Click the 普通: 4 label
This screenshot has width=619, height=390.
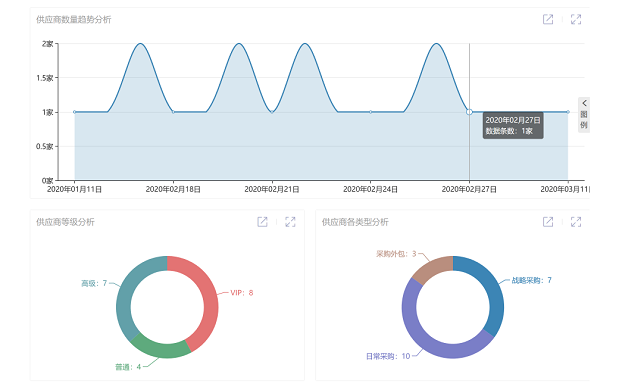pyautogui.click(x=128, y=367)
